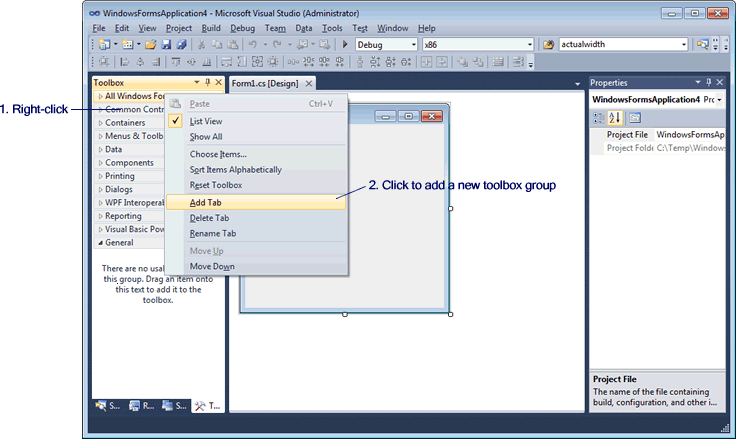Click the Property Pages icon in Properties
Image resolution: width=736 pixels, height=439 pixels.
pos(634,117)
